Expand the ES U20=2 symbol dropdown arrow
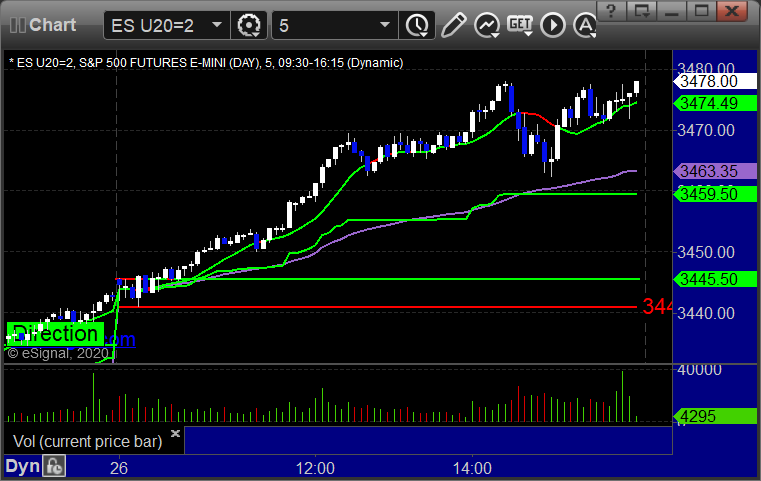Image resolution: width=761 pixels, height=481 pixels. tap(217, 25)
